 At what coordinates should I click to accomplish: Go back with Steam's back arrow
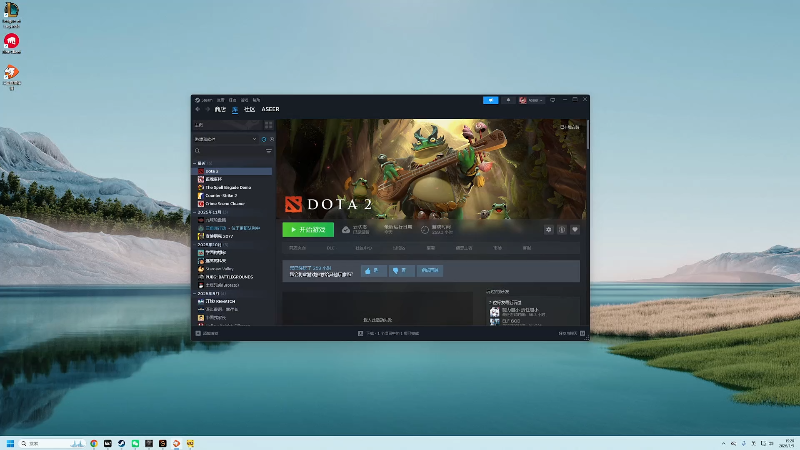198,109
